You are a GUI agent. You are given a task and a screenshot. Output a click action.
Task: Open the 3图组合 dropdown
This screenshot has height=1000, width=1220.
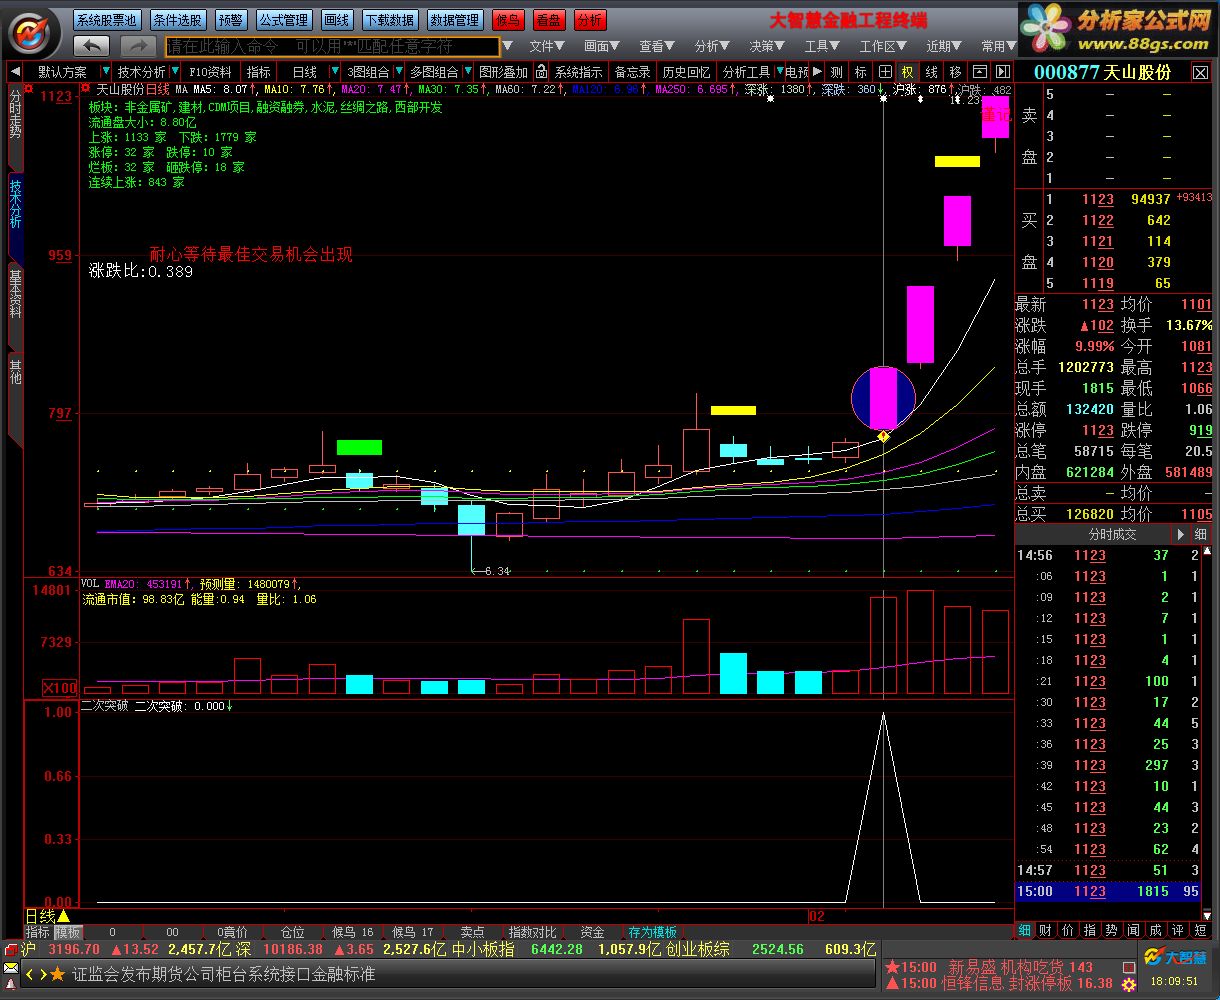click(397, 72)
